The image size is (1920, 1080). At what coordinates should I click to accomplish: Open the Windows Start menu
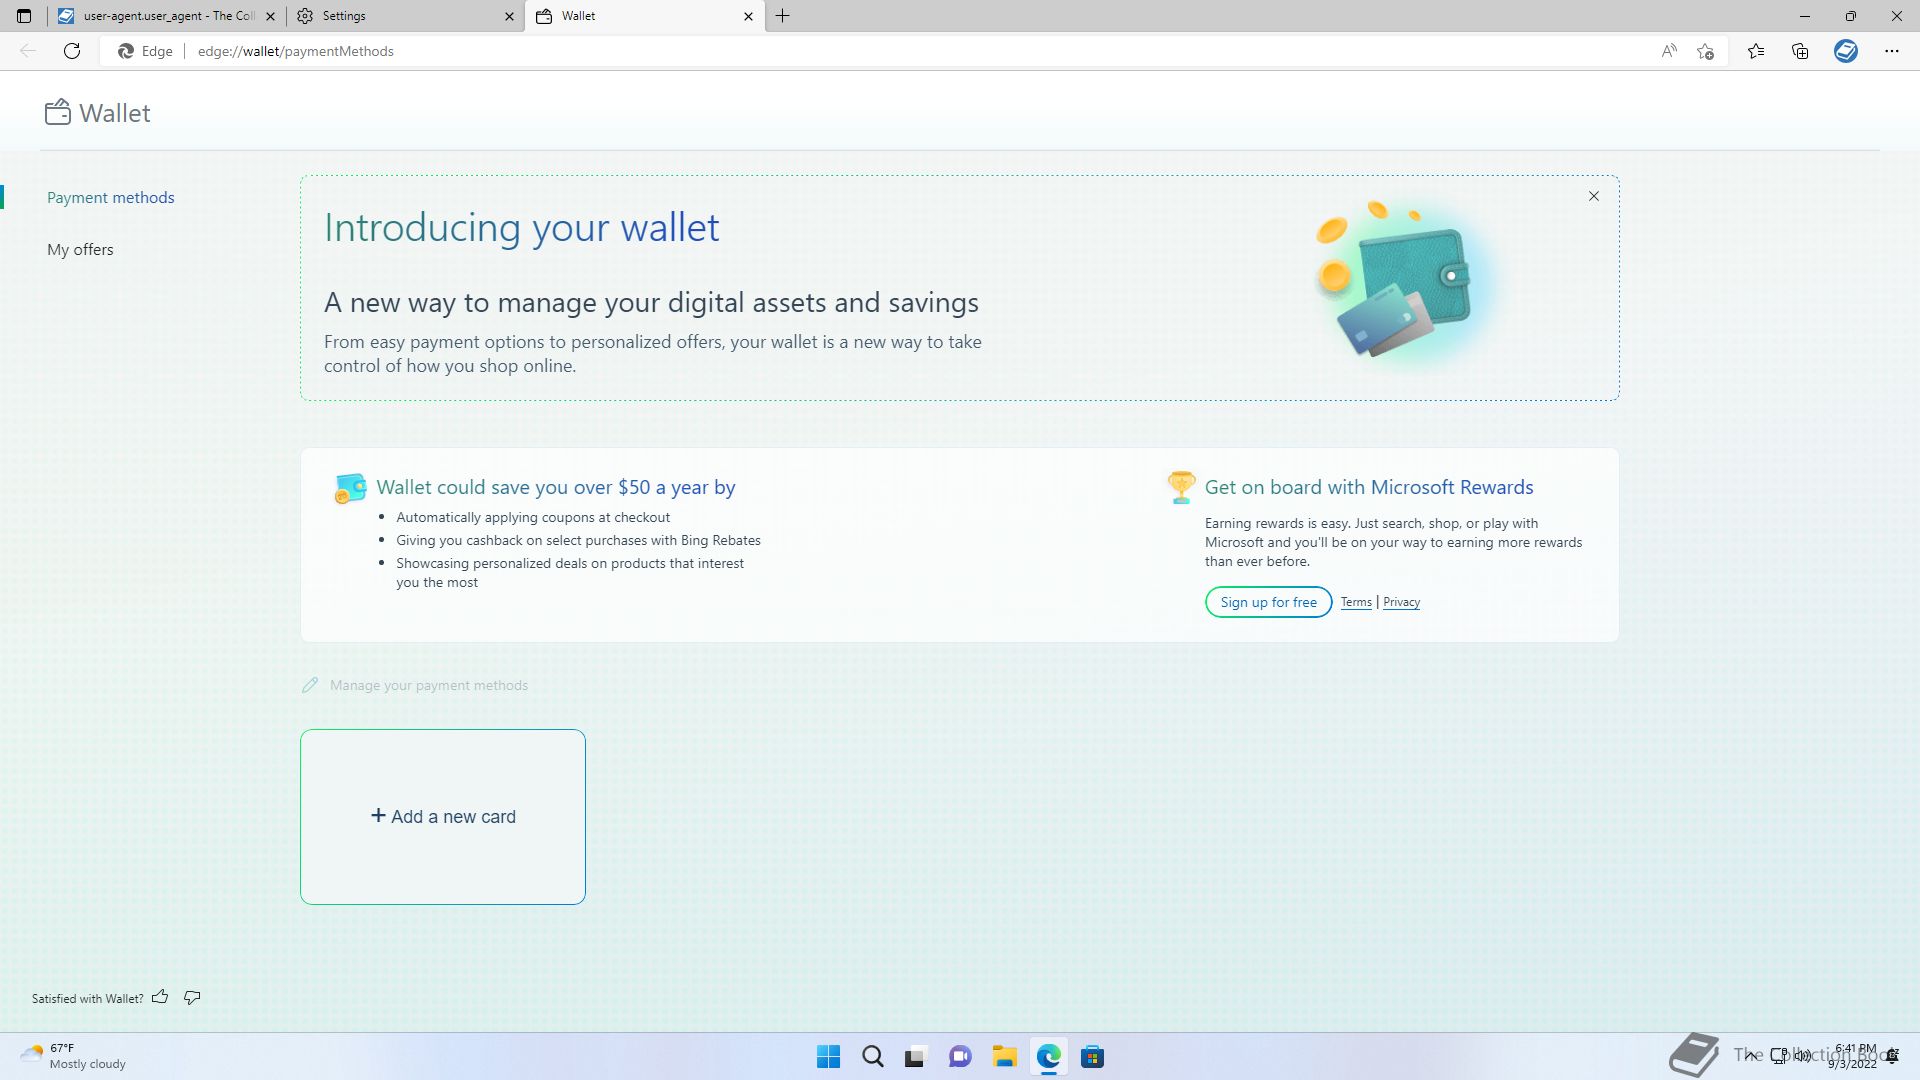[x=828, y=1057]
